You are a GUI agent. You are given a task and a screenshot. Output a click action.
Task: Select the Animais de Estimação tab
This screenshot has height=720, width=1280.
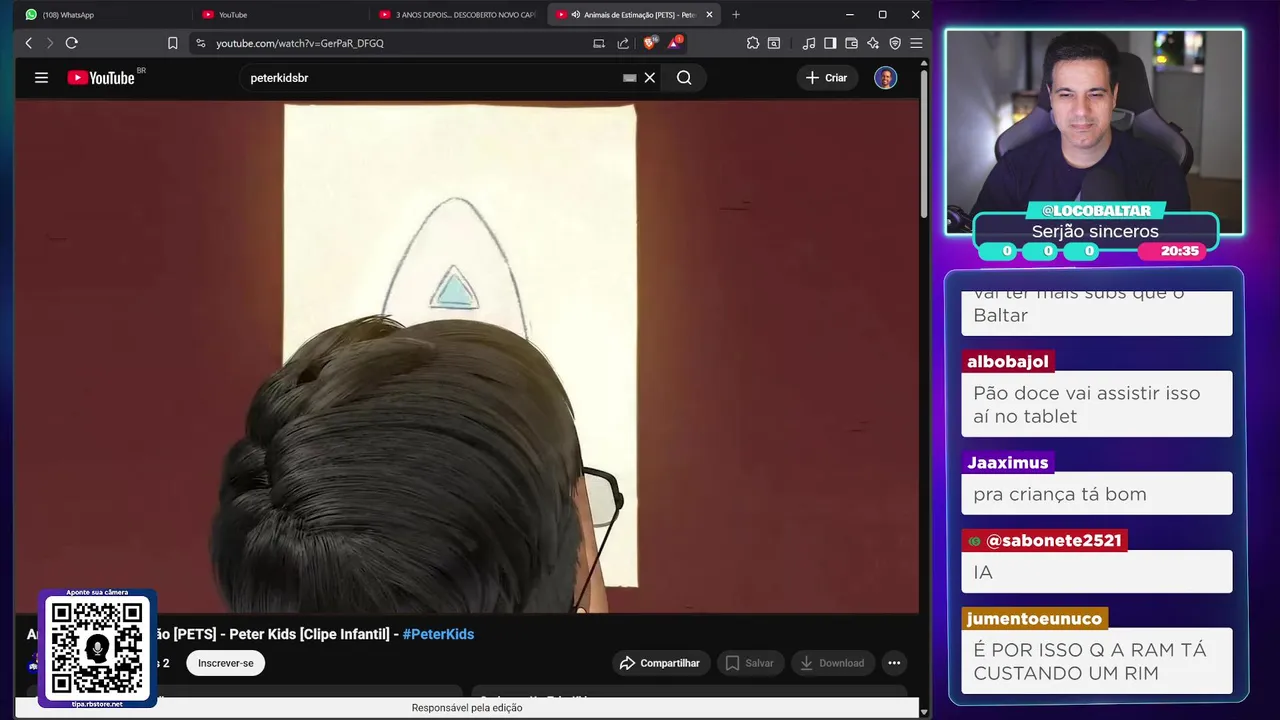630,15
